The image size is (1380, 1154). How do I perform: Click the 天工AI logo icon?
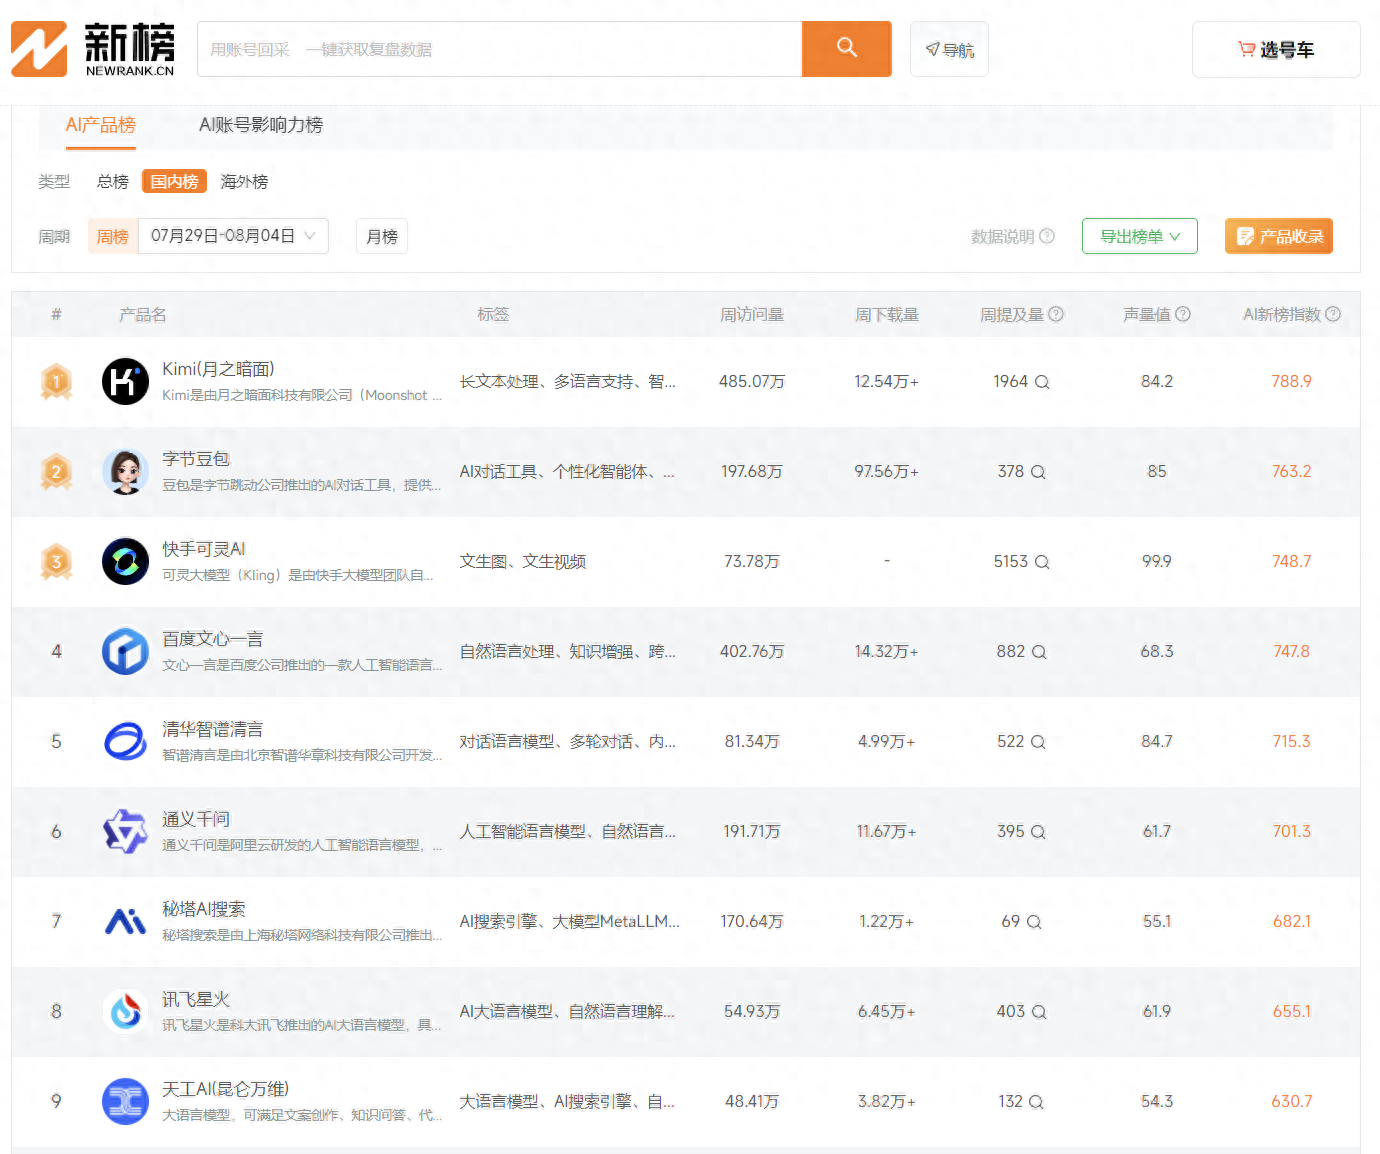(x=126, y=1101)
